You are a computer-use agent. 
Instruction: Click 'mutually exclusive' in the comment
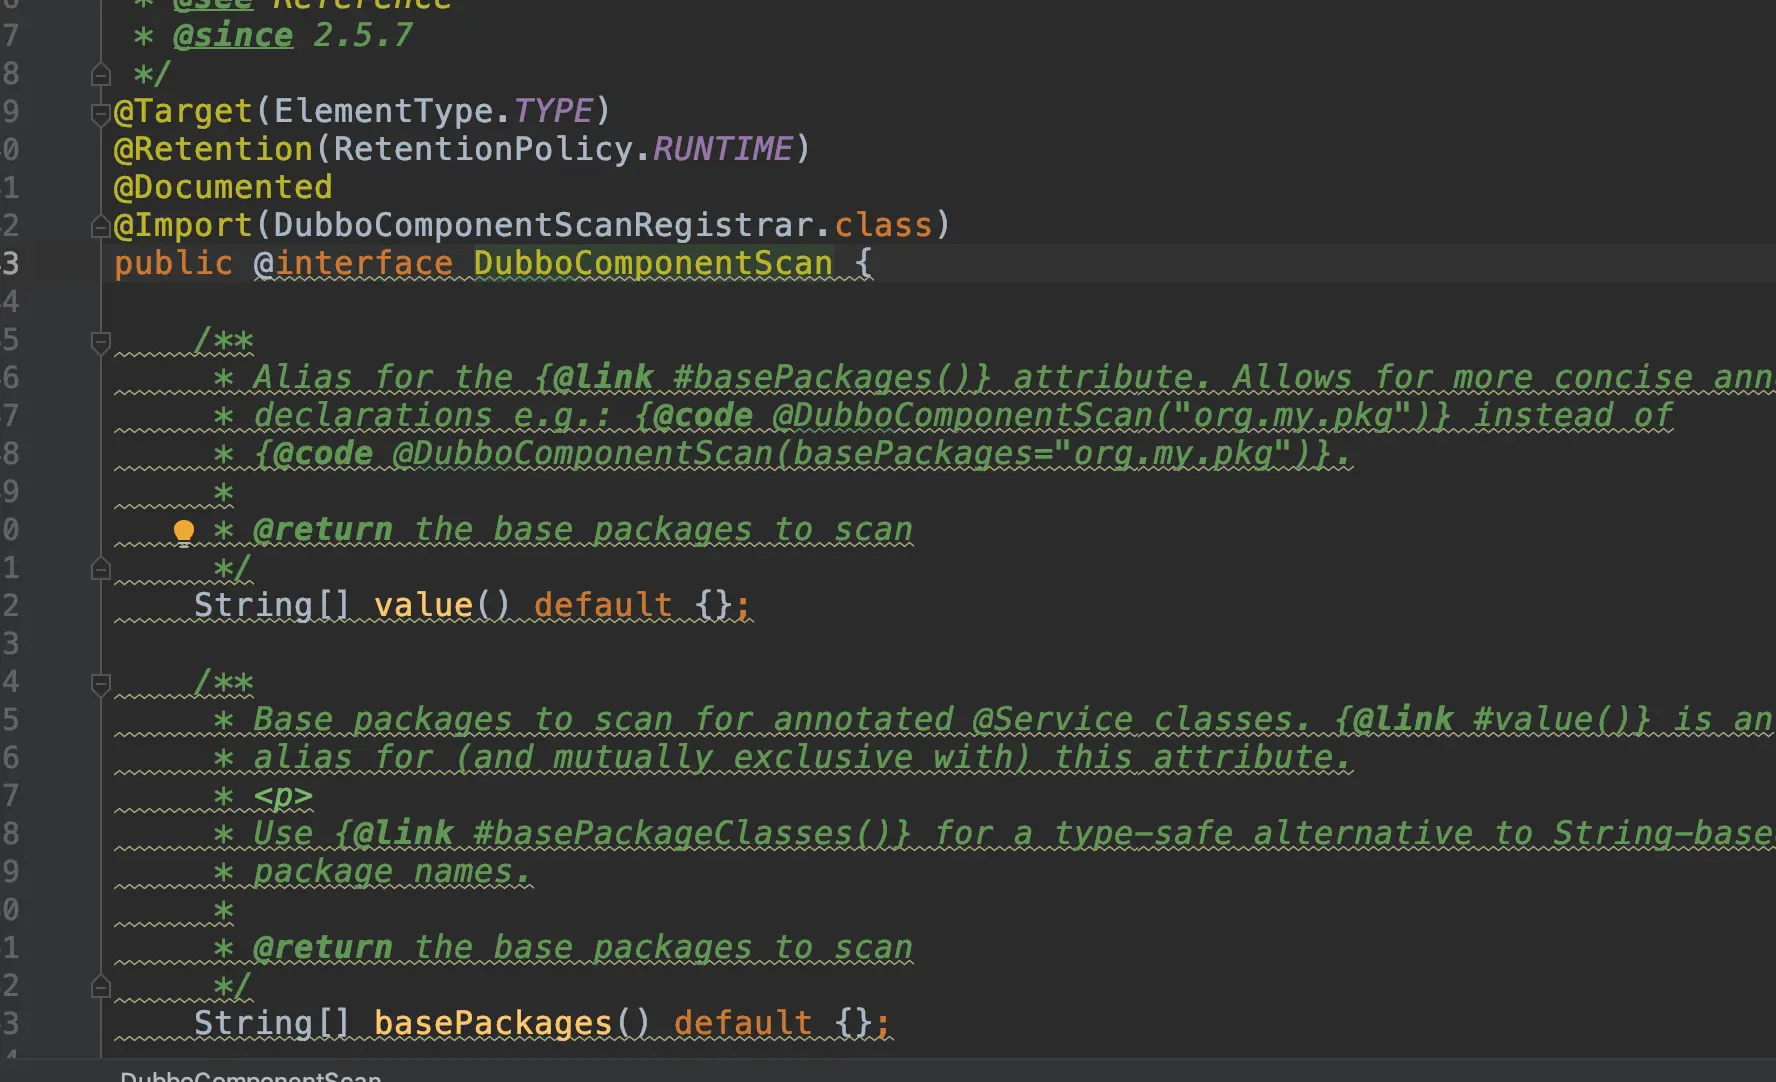[733, 757]
